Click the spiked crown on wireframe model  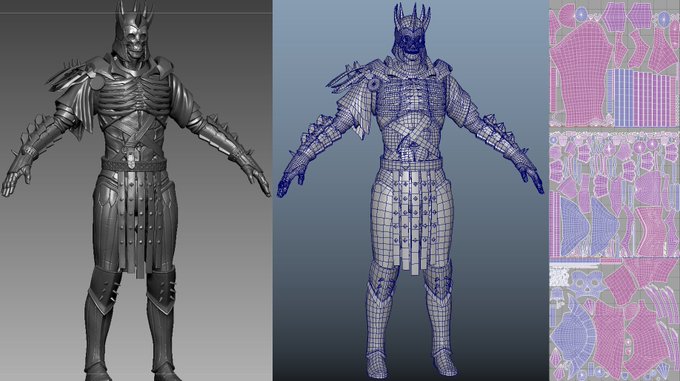coord(412,17)
